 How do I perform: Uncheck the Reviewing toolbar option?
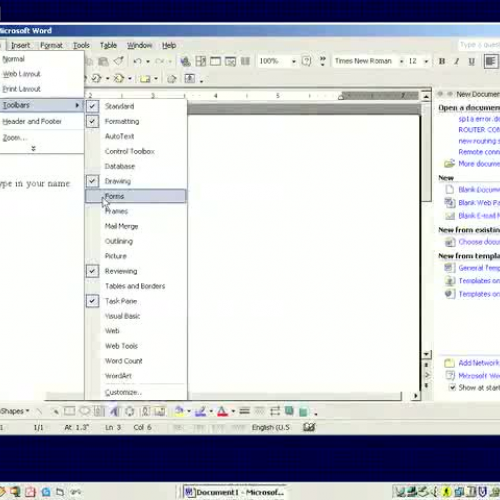pyautogui.click(x=92, y=271)
